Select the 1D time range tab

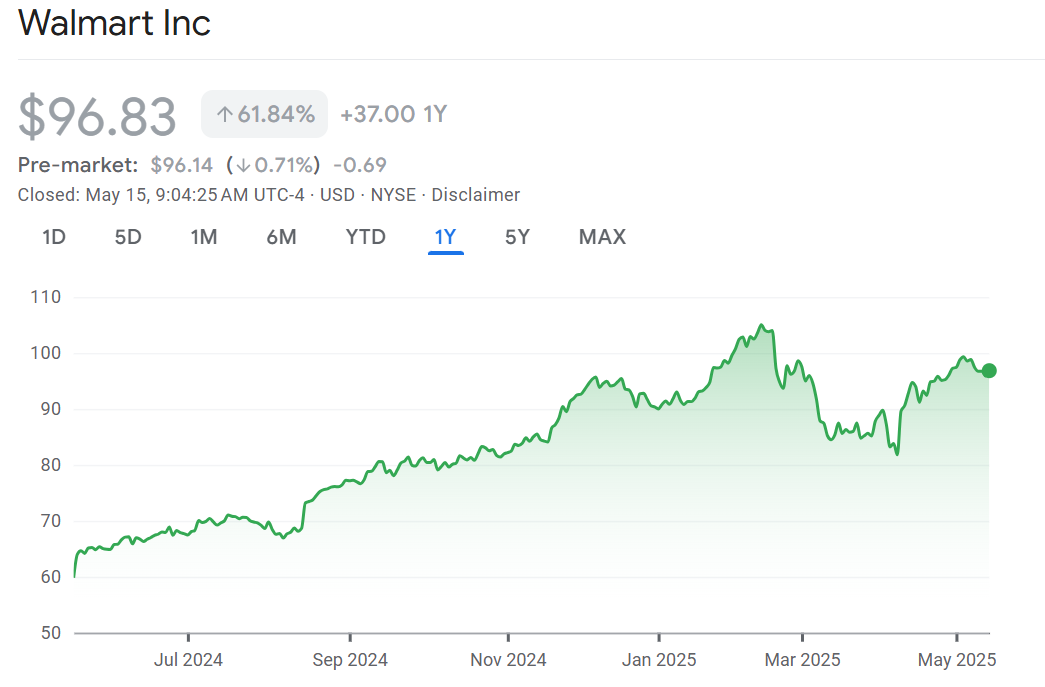coord(53,237)
